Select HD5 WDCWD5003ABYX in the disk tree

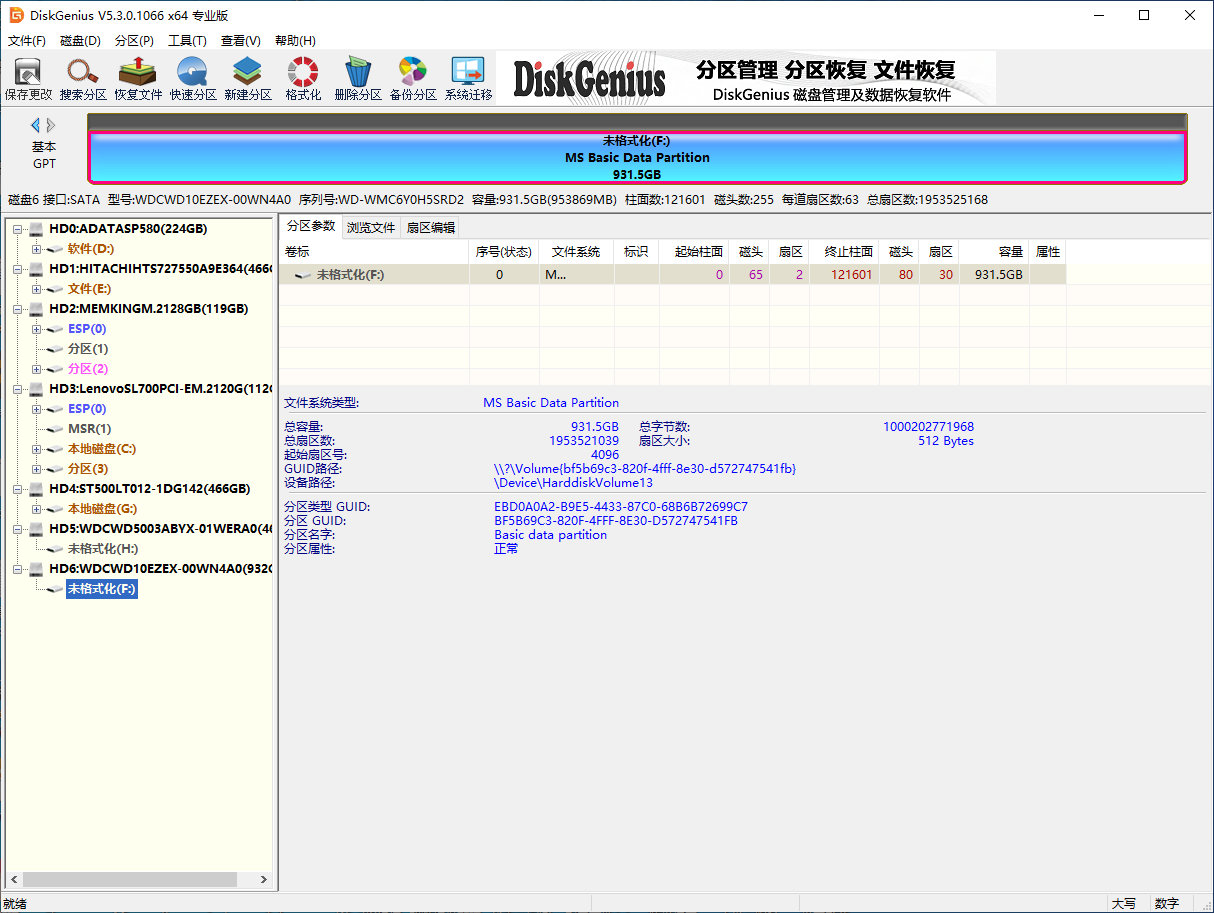(160, 529)
